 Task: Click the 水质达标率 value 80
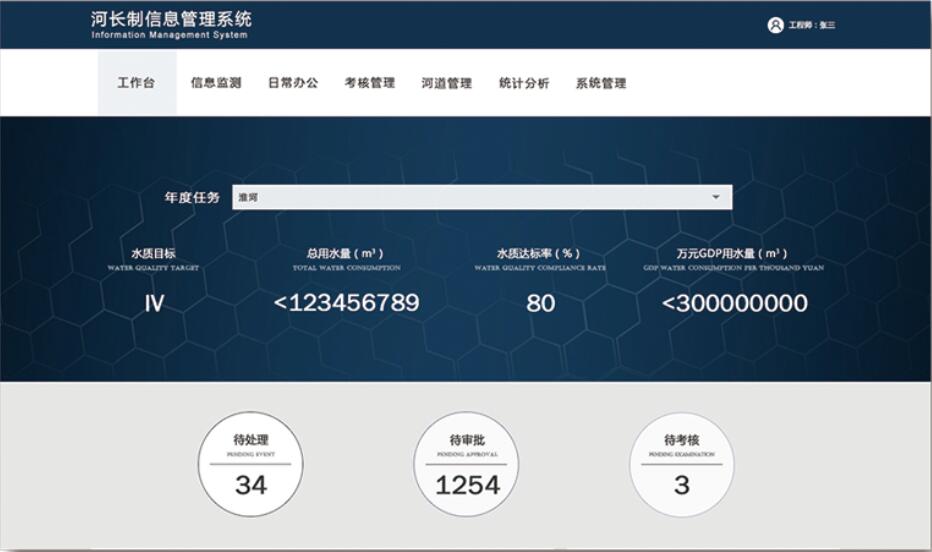(540, 303)
